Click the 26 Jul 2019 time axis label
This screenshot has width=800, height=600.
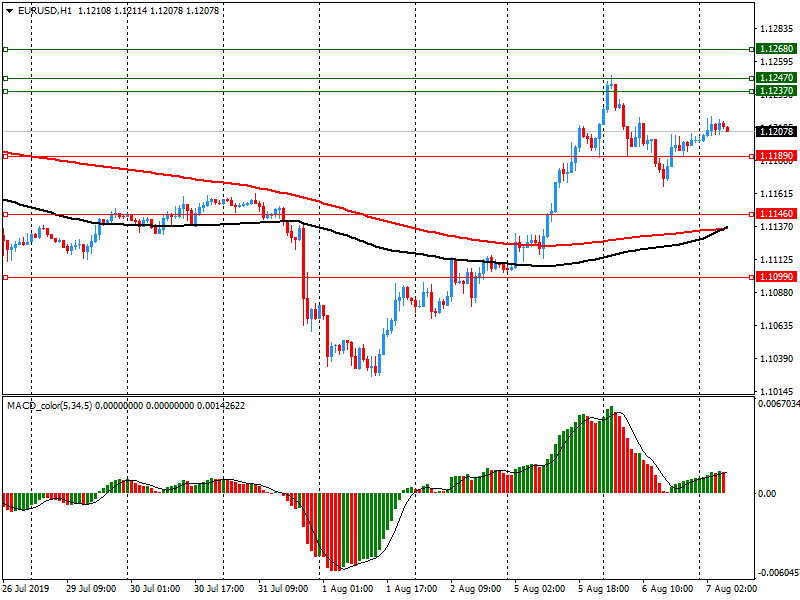click(x=27, y=589)
